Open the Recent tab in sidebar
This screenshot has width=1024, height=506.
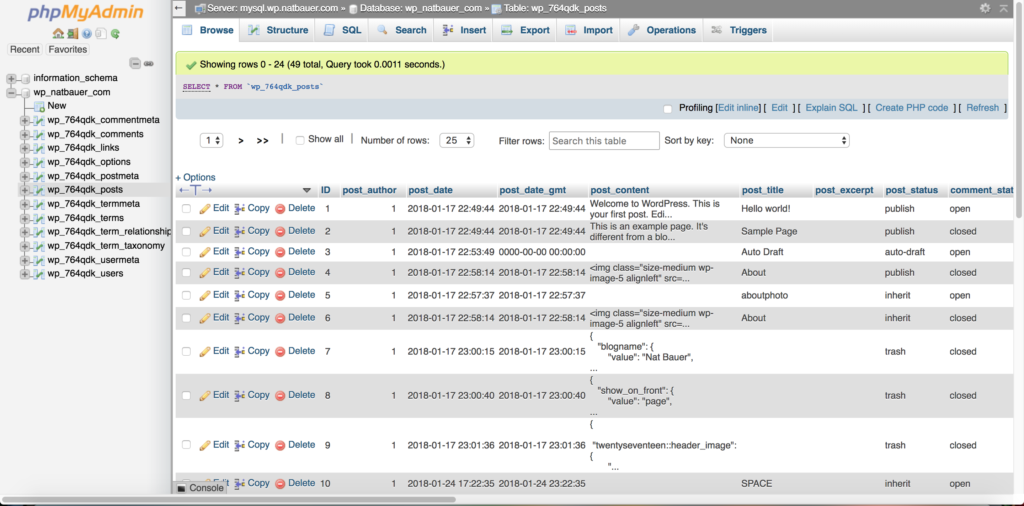click(x=25, y=50)
